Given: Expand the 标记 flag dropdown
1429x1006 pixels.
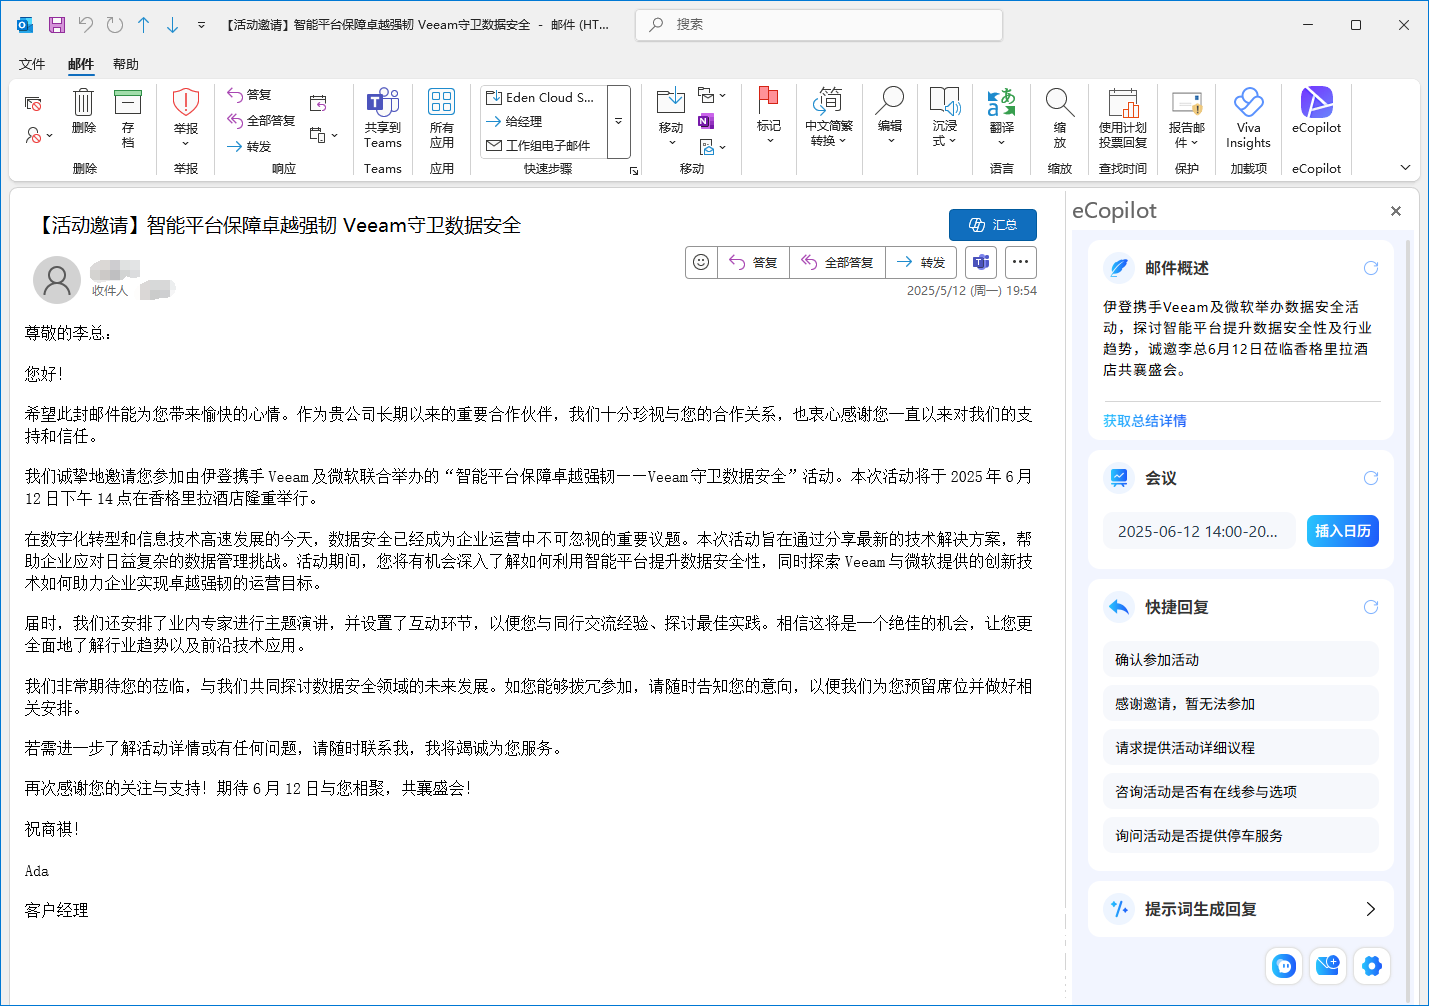Looking at the screenshot, I should pos(769,140).
